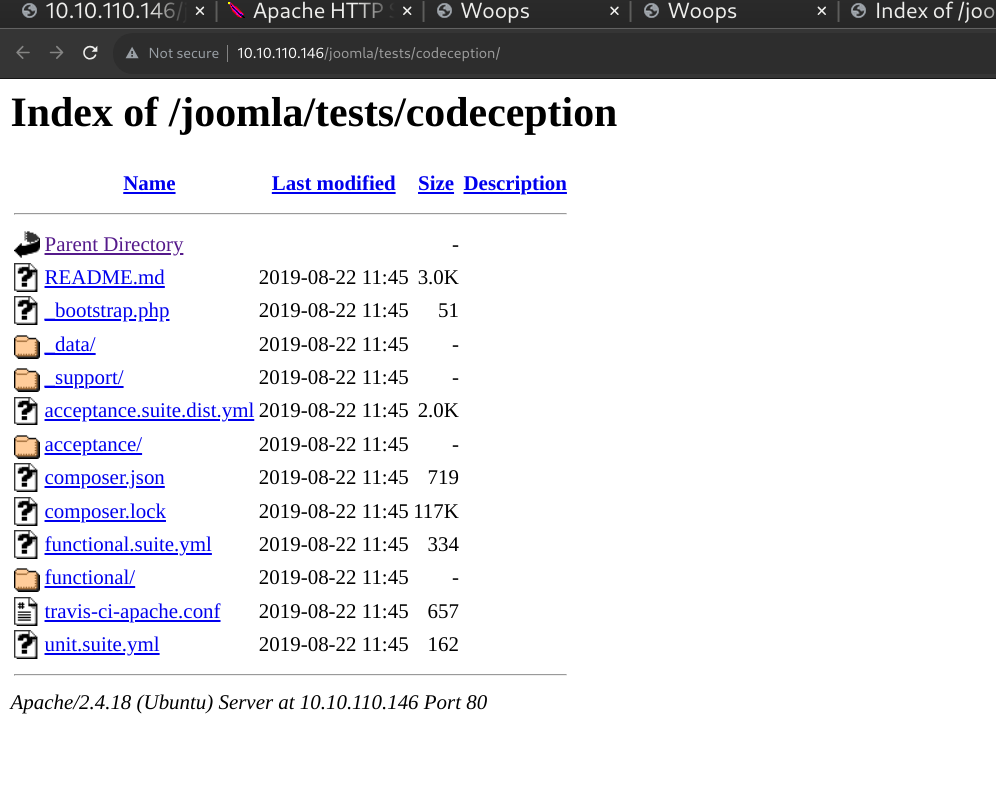
Task: Close the Apache HTTP tab
Action: [407, 12]
